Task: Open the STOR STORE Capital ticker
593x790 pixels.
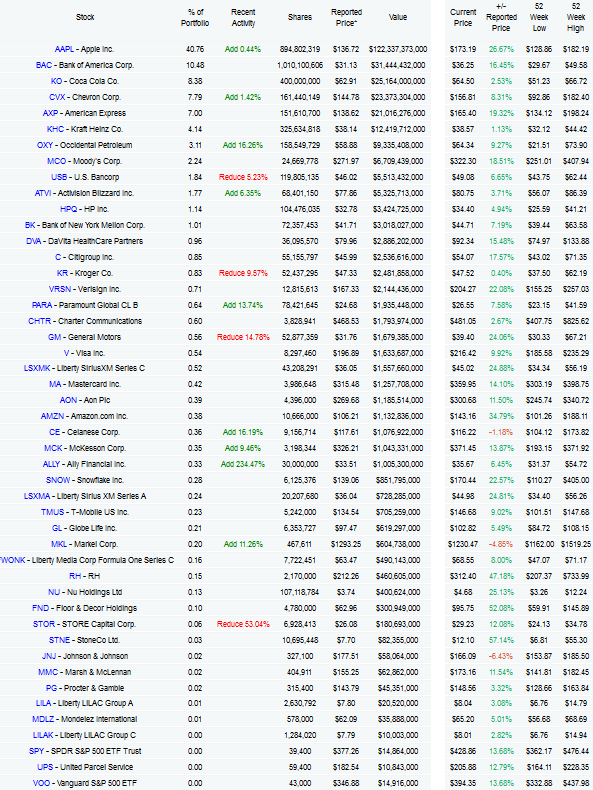Action: 44,624
